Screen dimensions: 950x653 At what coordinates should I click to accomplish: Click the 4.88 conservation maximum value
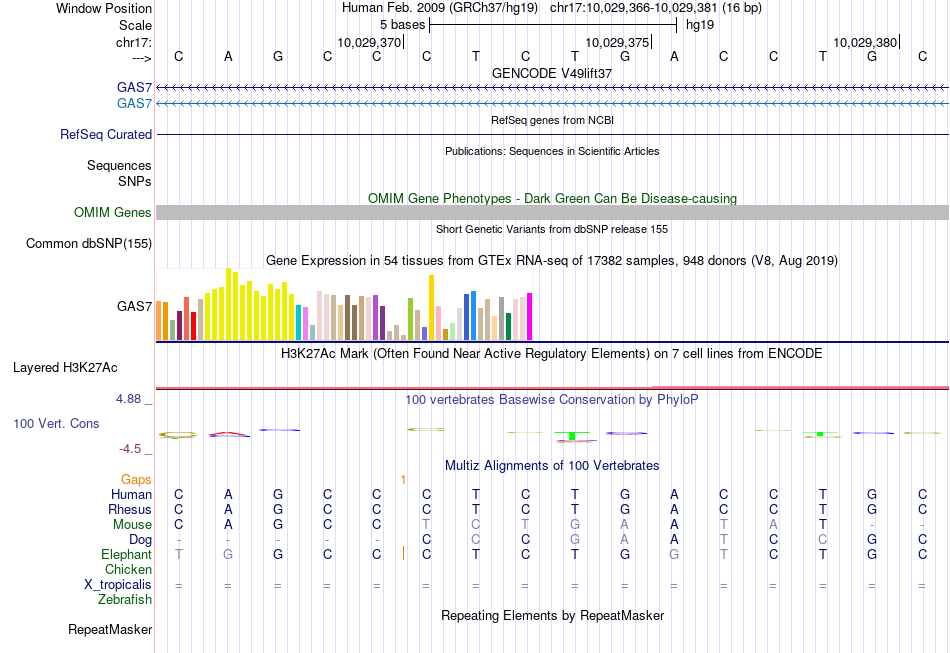tap(128, 399)
